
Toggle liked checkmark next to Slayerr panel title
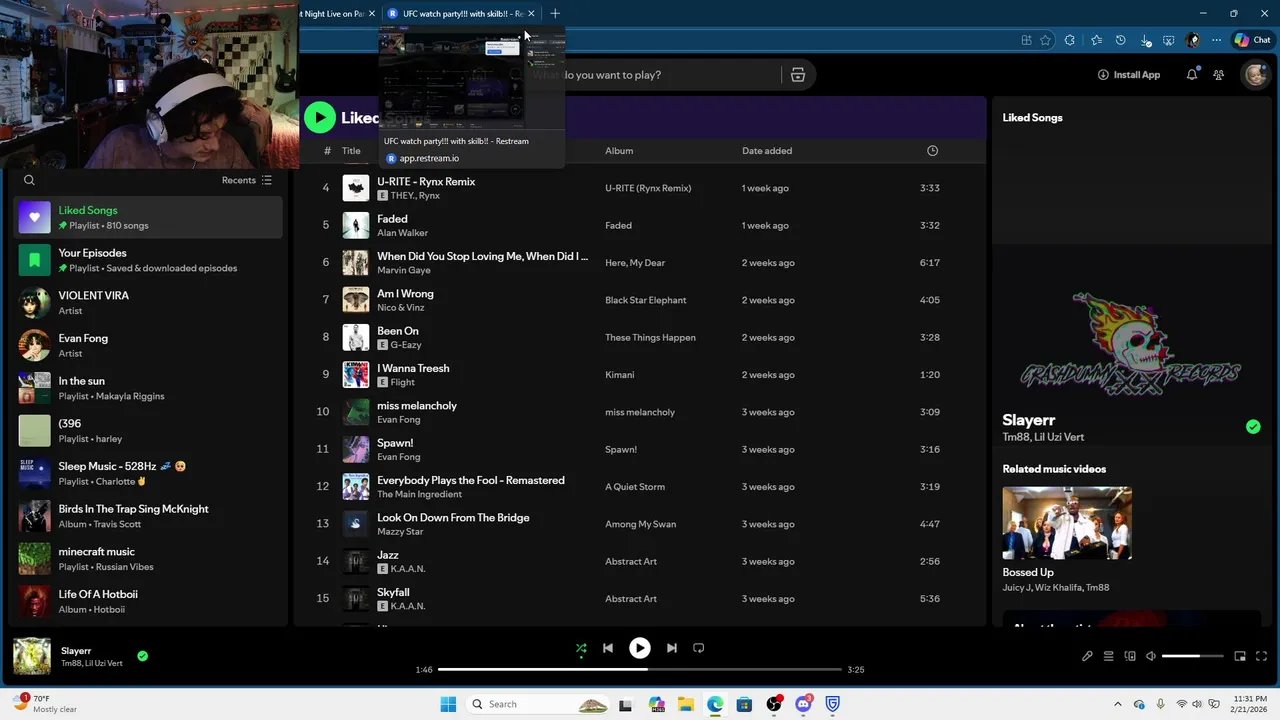coord(1253,427)
